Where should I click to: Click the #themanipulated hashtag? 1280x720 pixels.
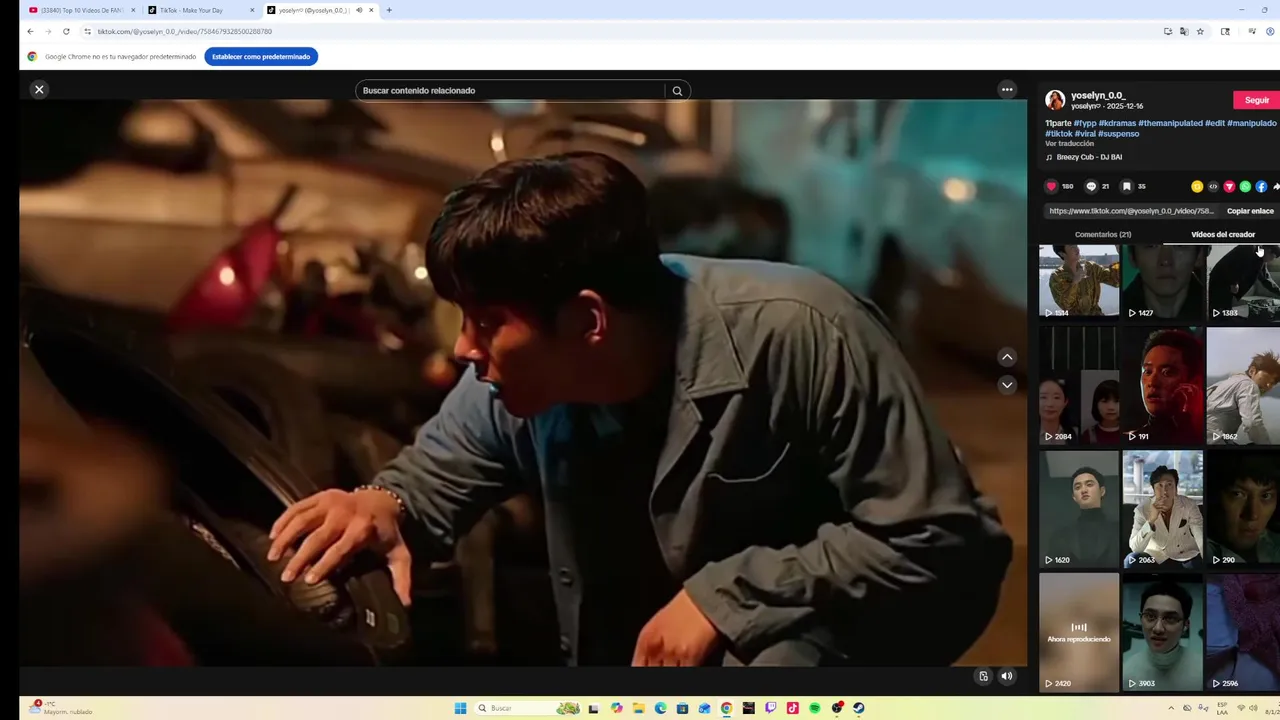[x=1170, y=123]
